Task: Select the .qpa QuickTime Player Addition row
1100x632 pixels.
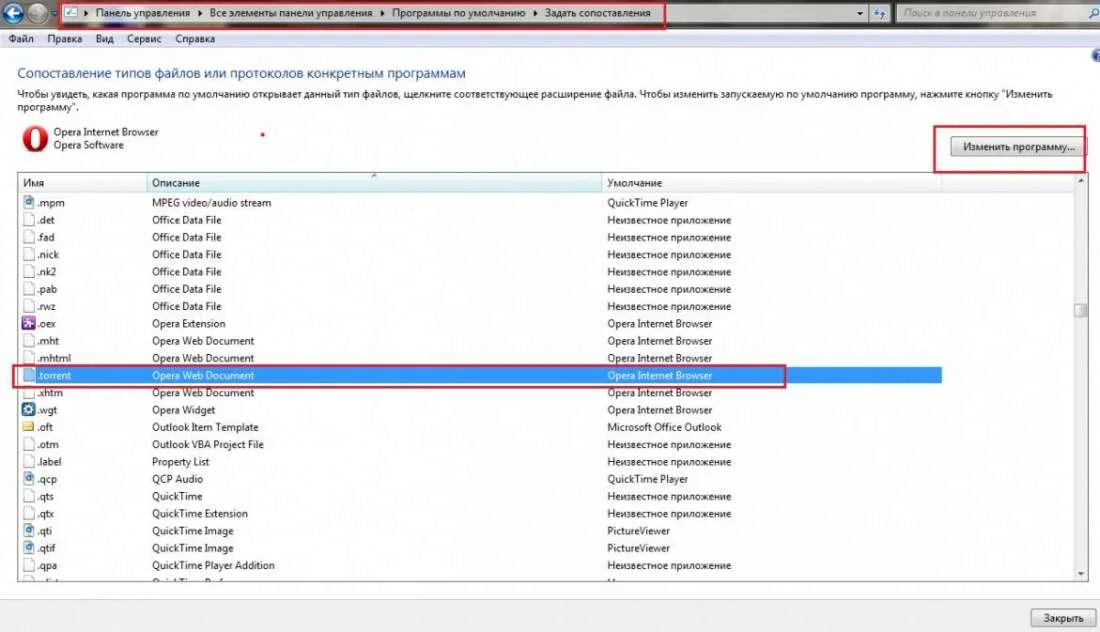Action: pyautogui.click(x=480, y=565)
